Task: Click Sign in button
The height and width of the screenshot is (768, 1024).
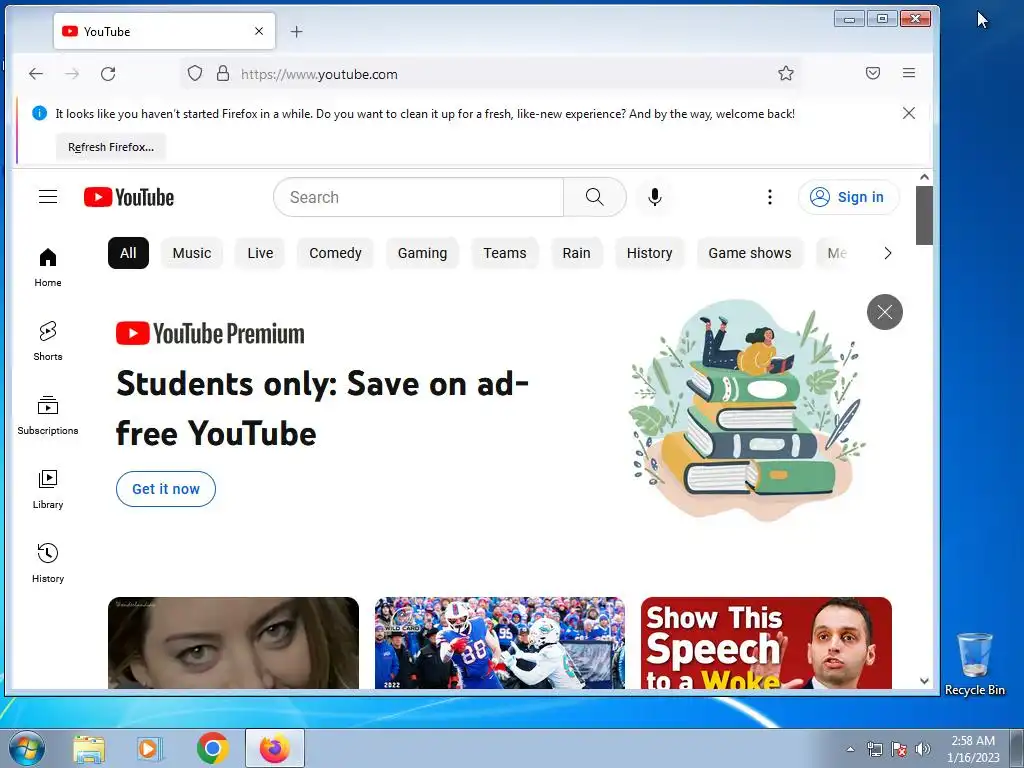Action: [x=848, y=197]
